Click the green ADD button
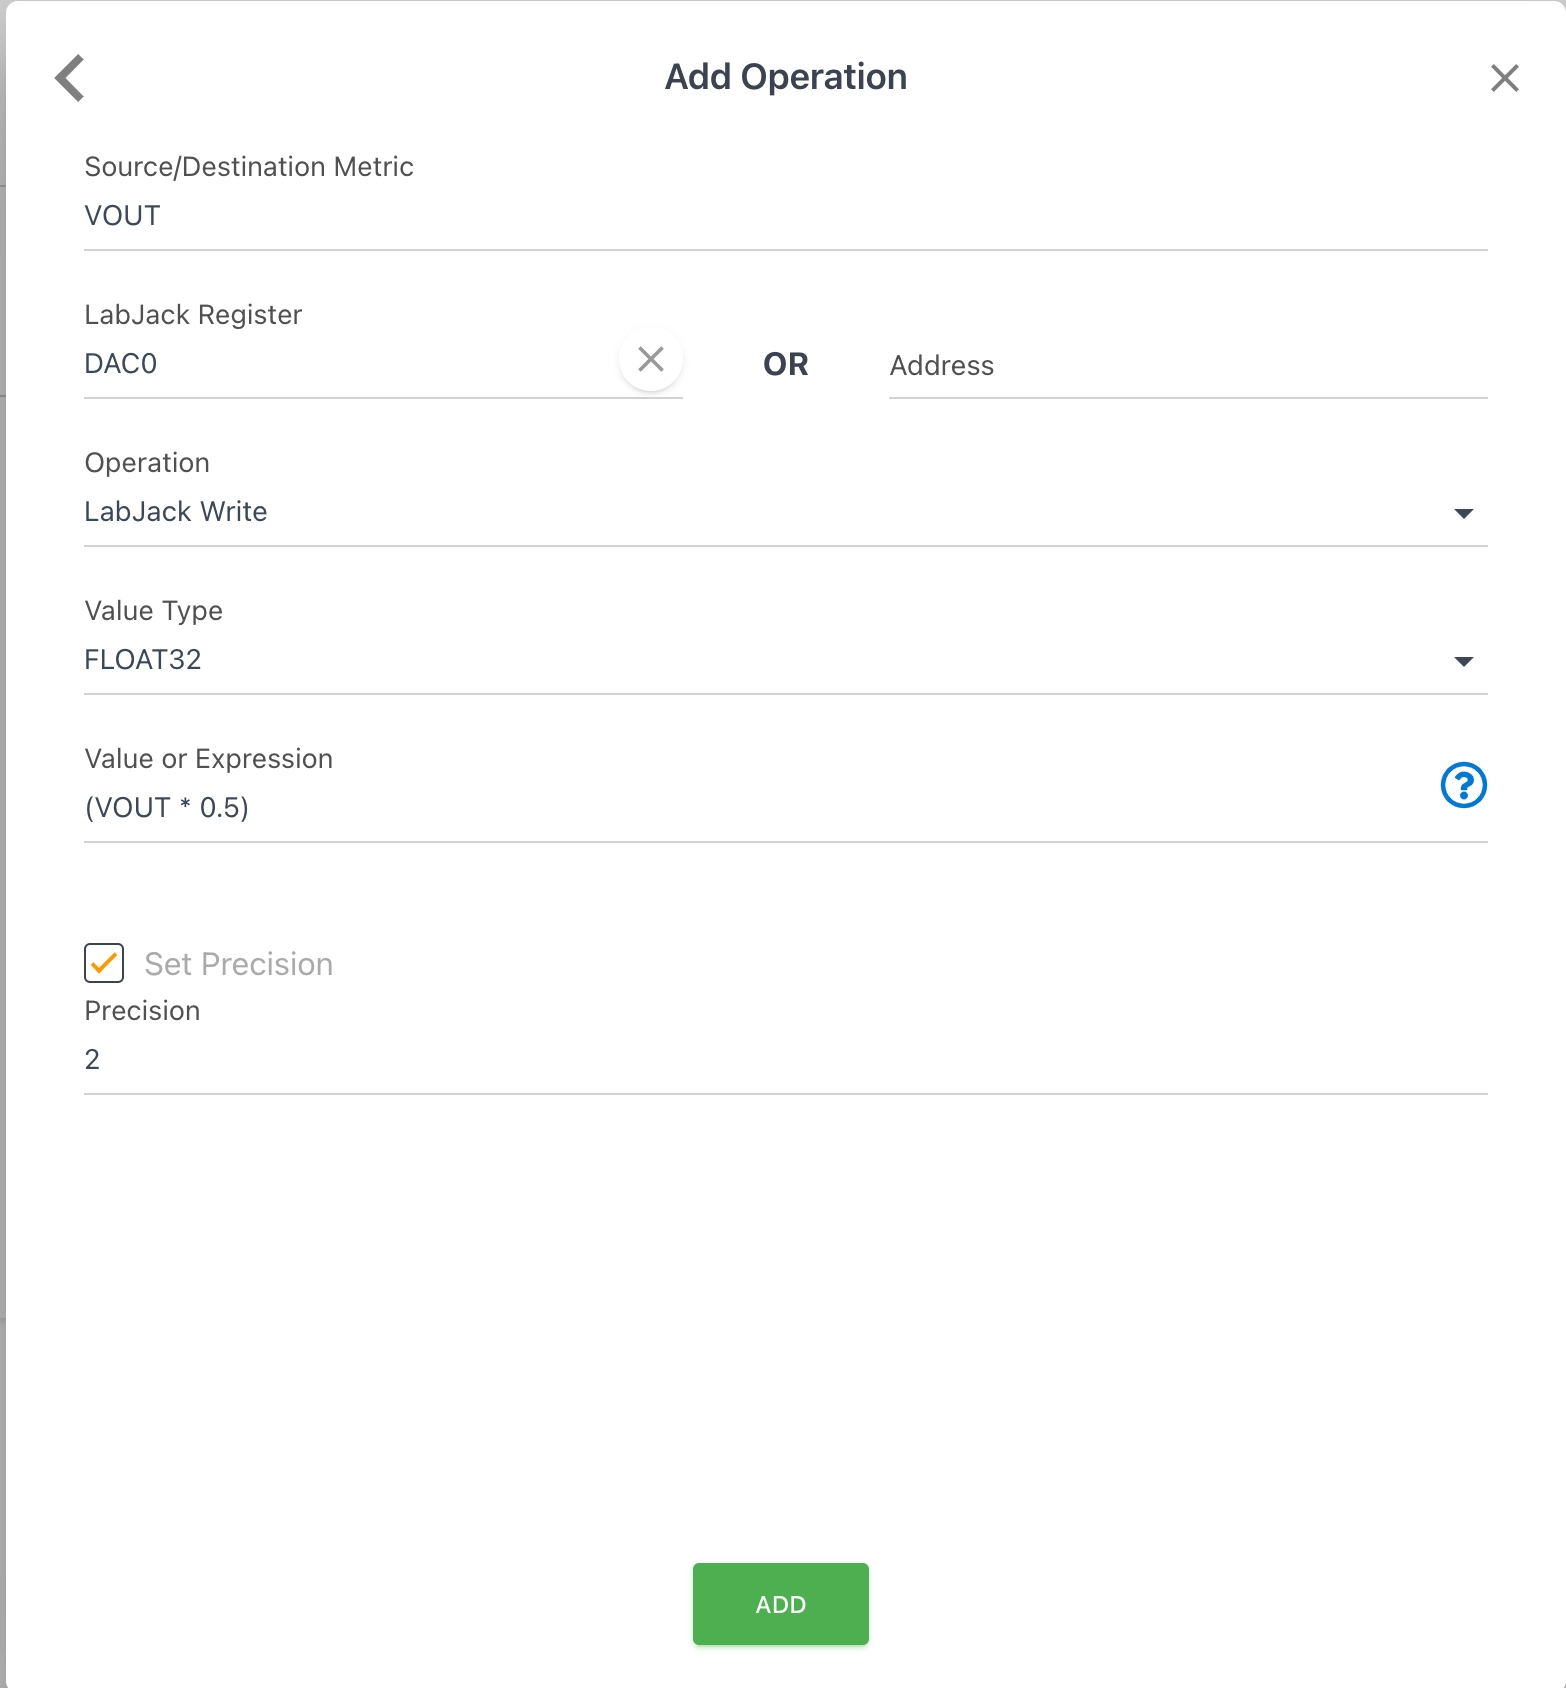 click(x=780, y=1604)
